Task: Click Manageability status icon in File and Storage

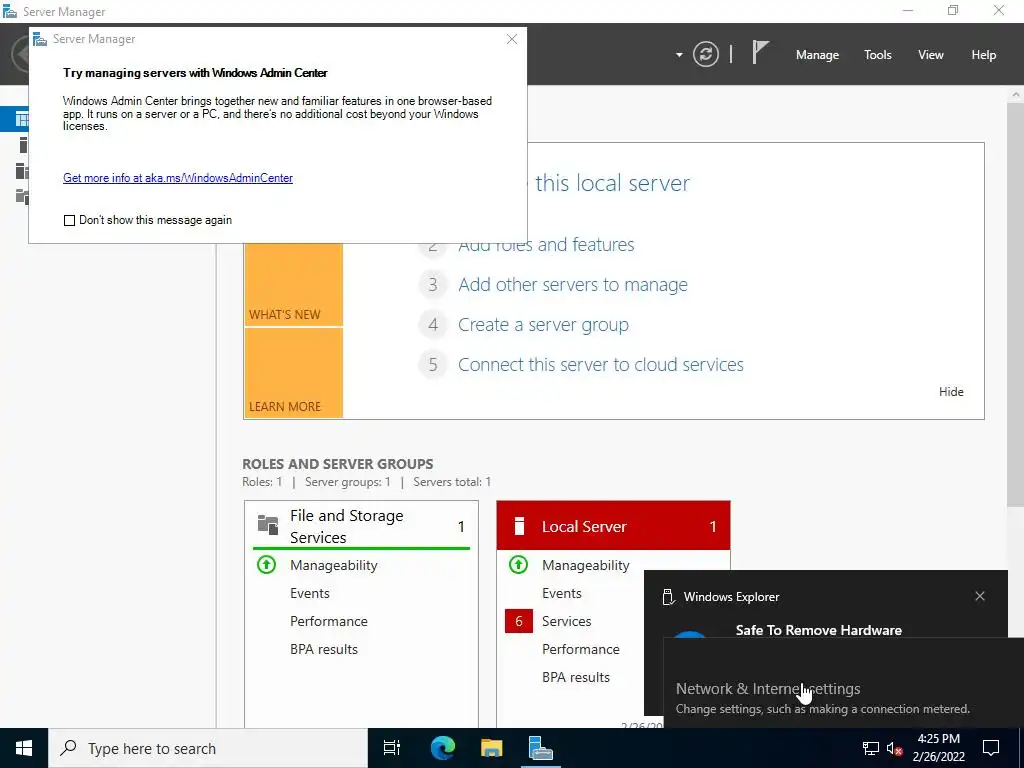Action: point(266,565)
